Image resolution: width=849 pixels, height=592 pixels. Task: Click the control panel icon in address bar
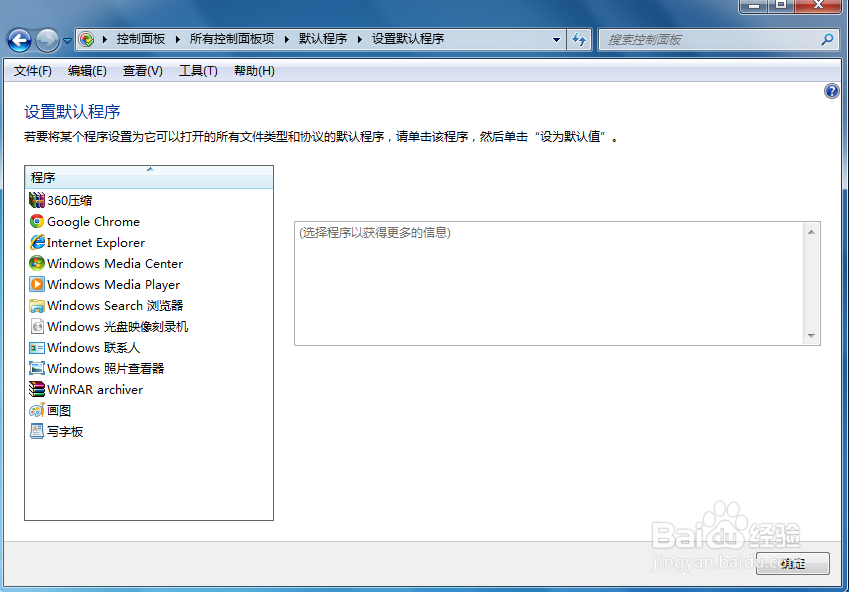[x=87, y=39]
